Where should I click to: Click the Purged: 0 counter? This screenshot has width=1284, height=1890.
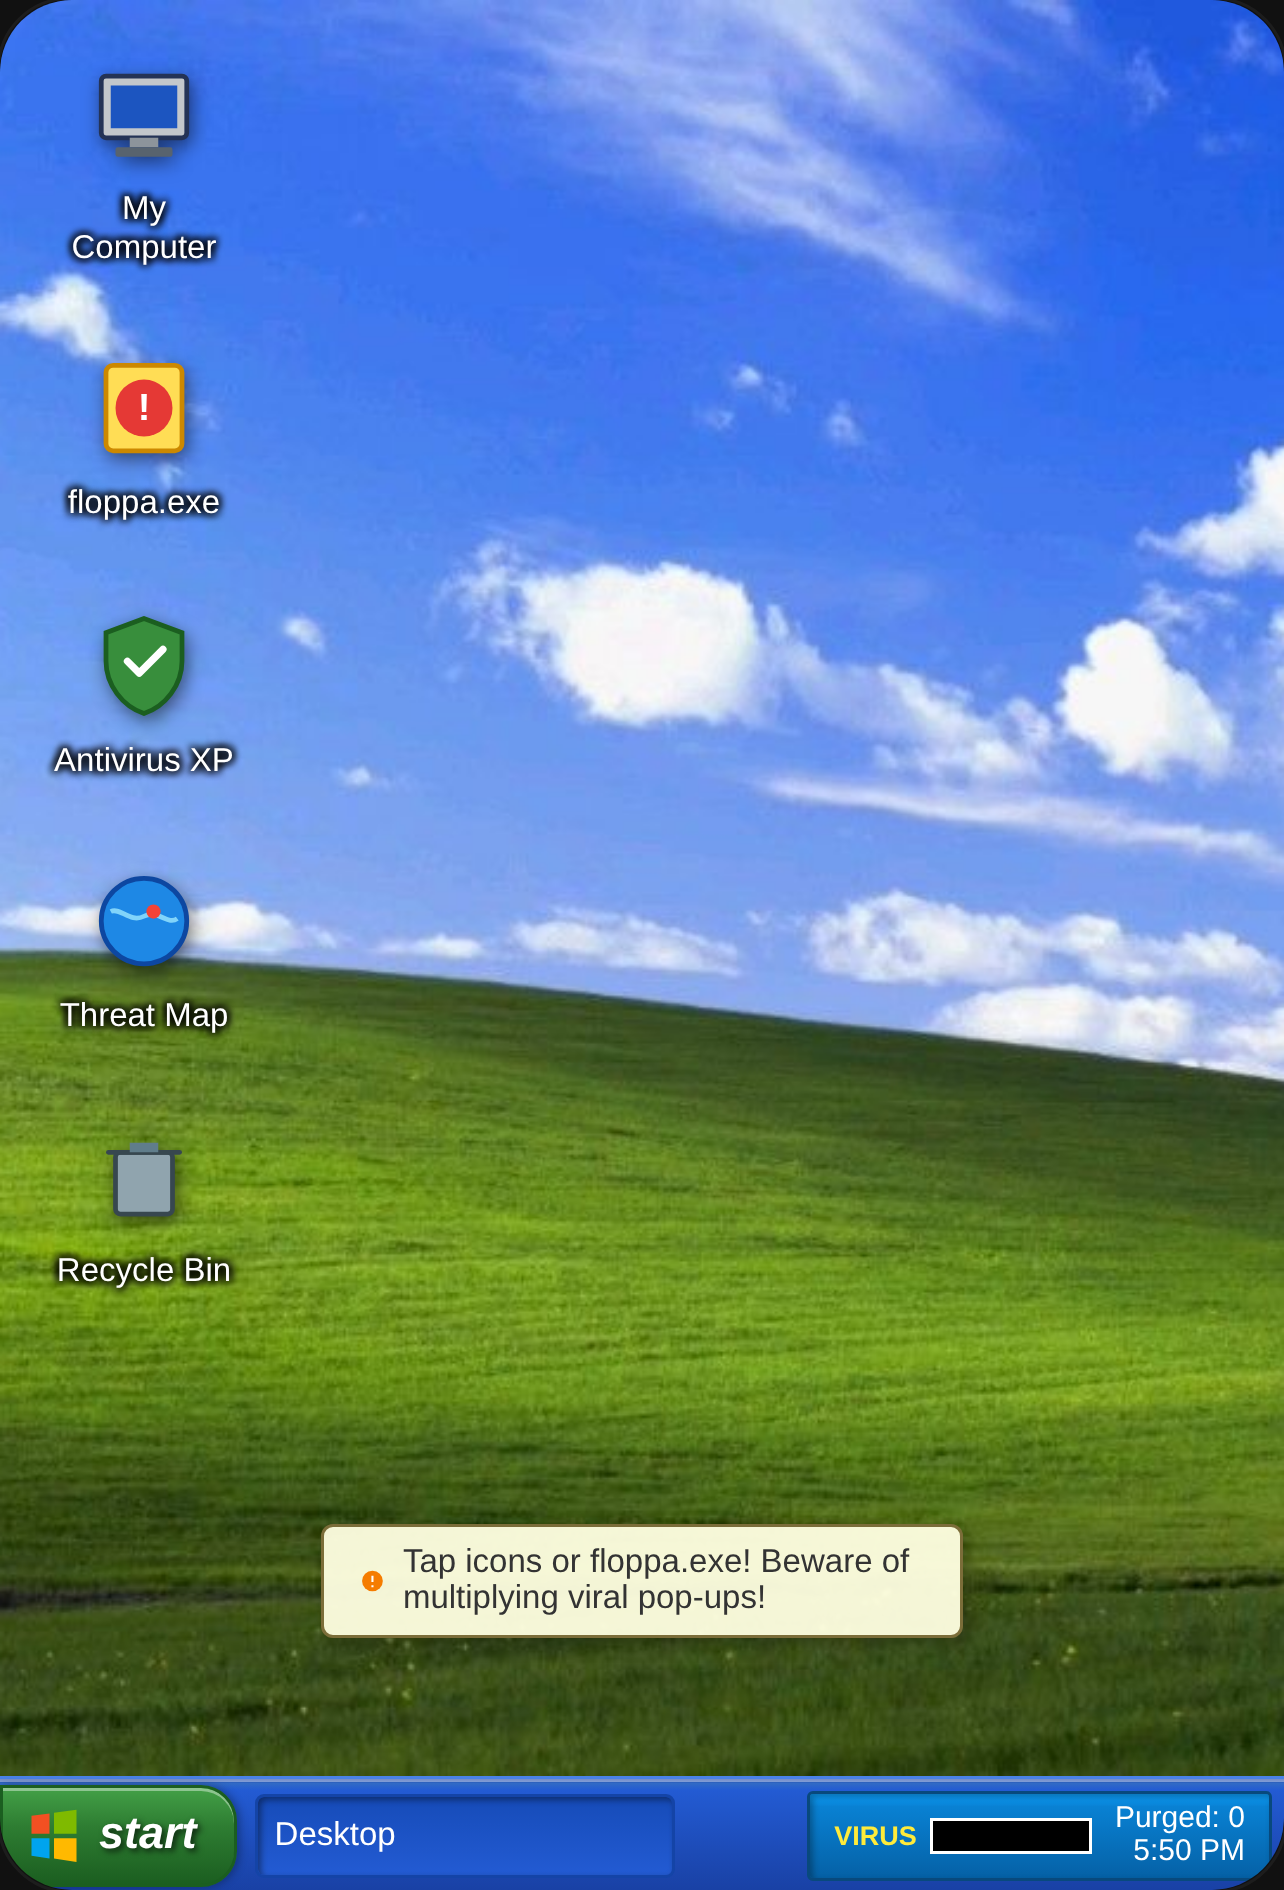tap(1180, 1817)
